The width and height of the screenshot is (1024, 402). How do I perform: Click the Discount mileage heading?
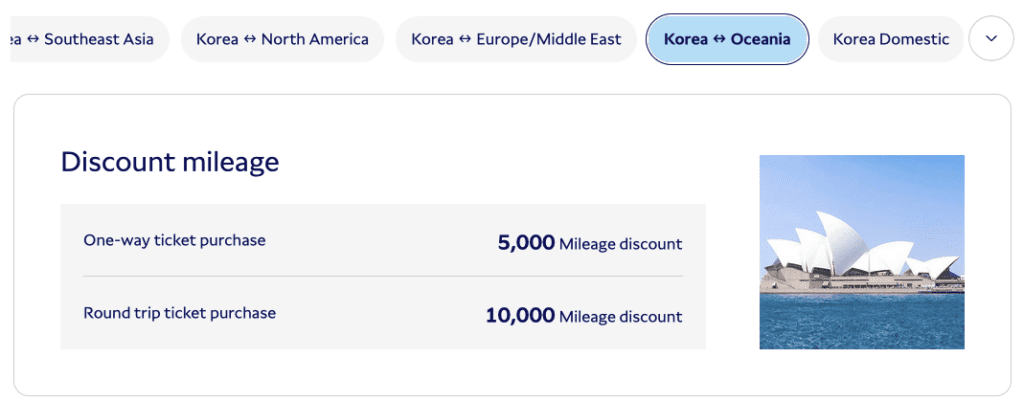pyautogui.click(x=170, y=162)
